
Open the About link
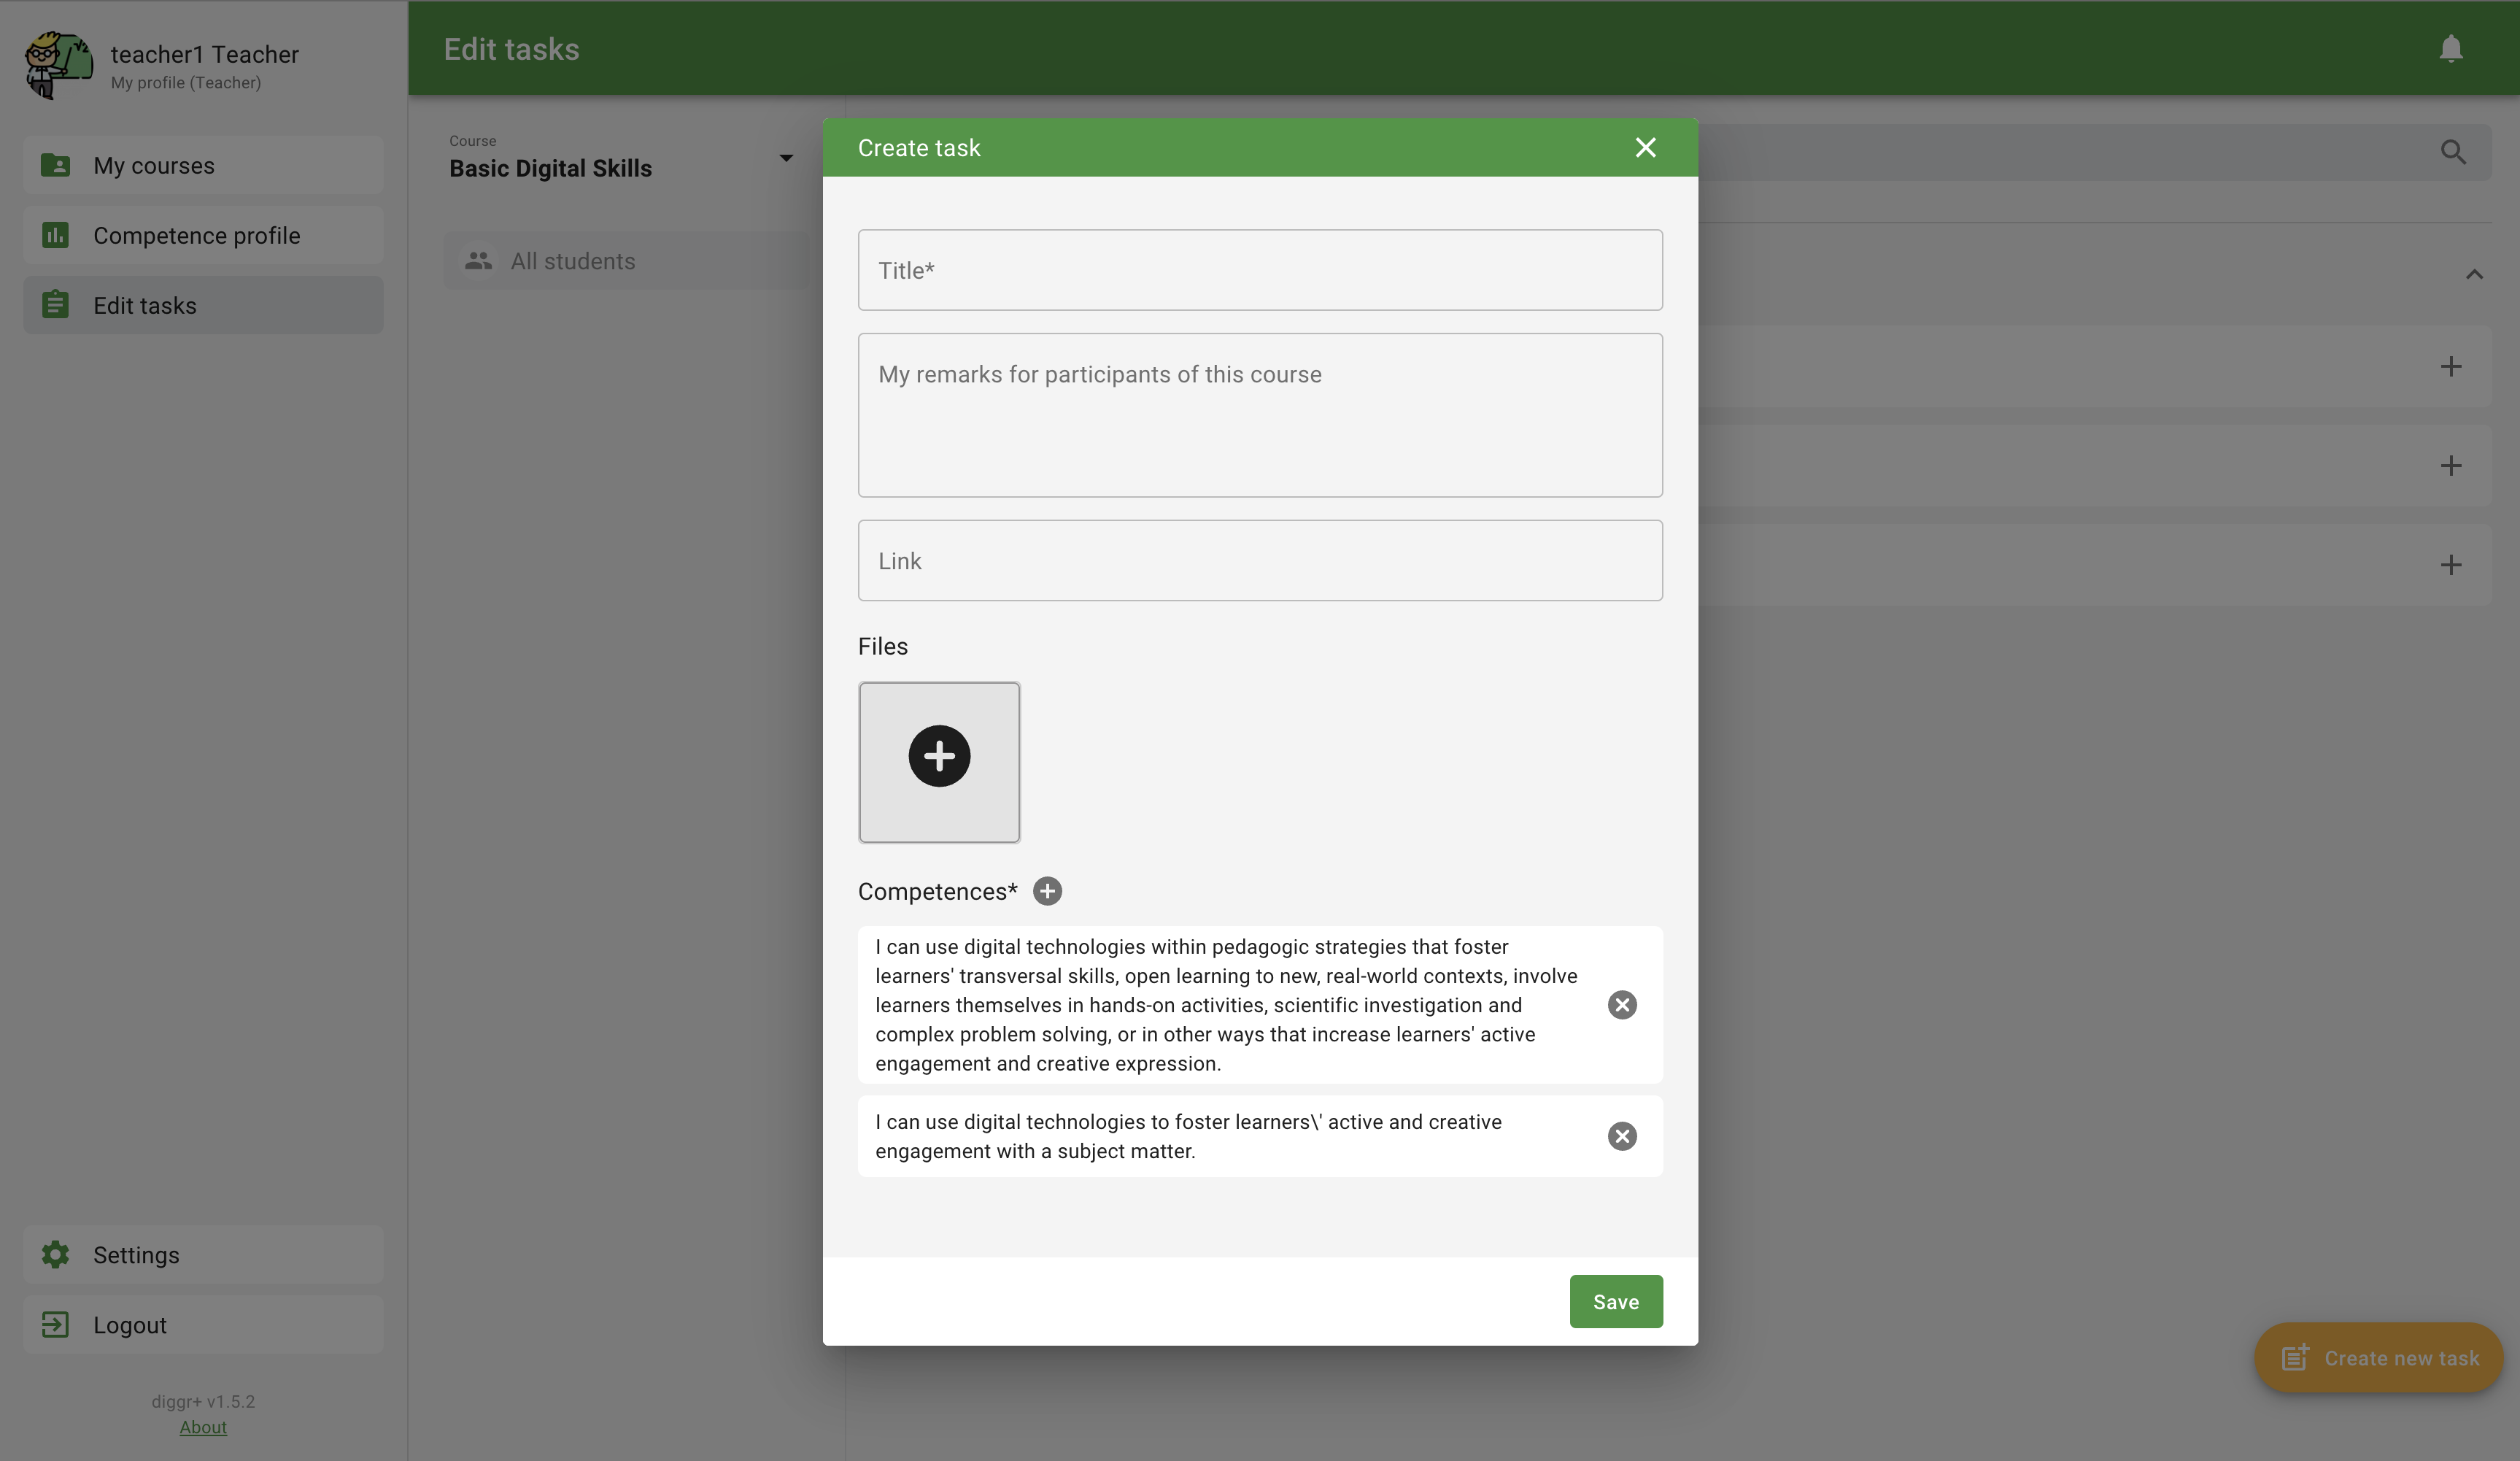(x=203, y=1427)
